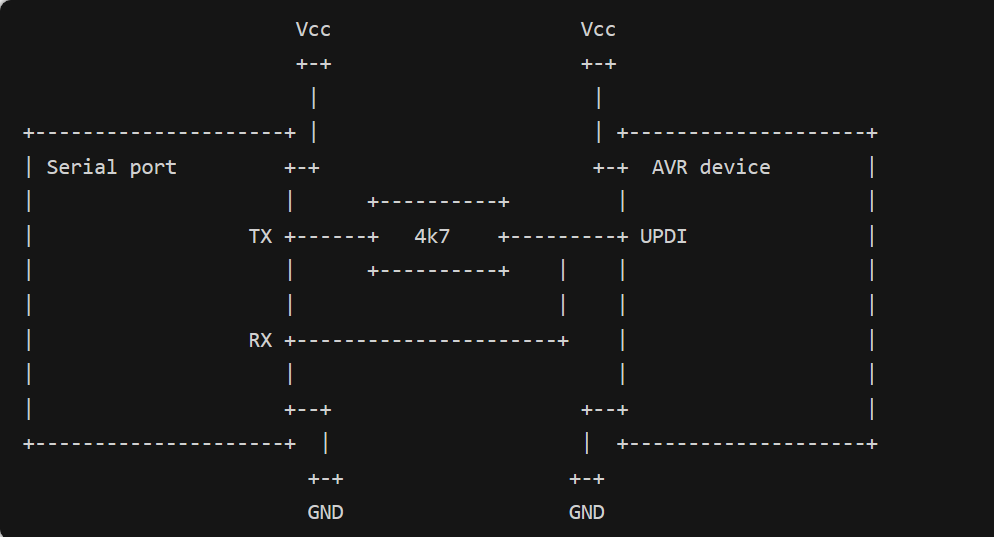Select the 'AVR device' text
994x537 pixels.
711,167
